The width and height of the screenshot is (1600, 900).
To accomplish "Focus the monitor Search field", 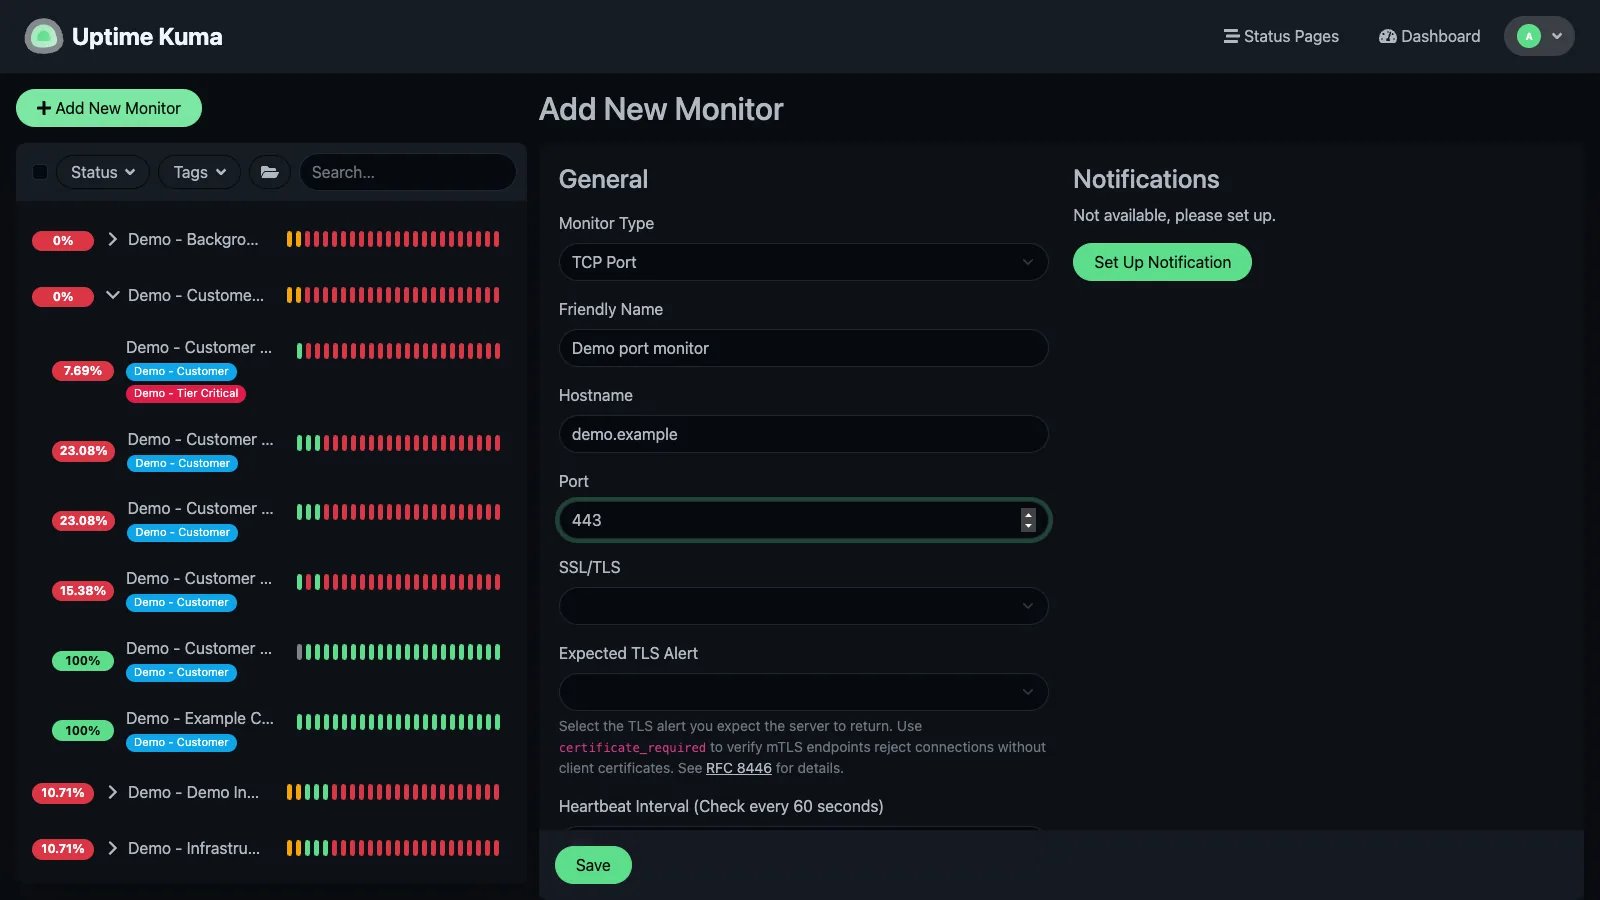I will coord(408,172).
